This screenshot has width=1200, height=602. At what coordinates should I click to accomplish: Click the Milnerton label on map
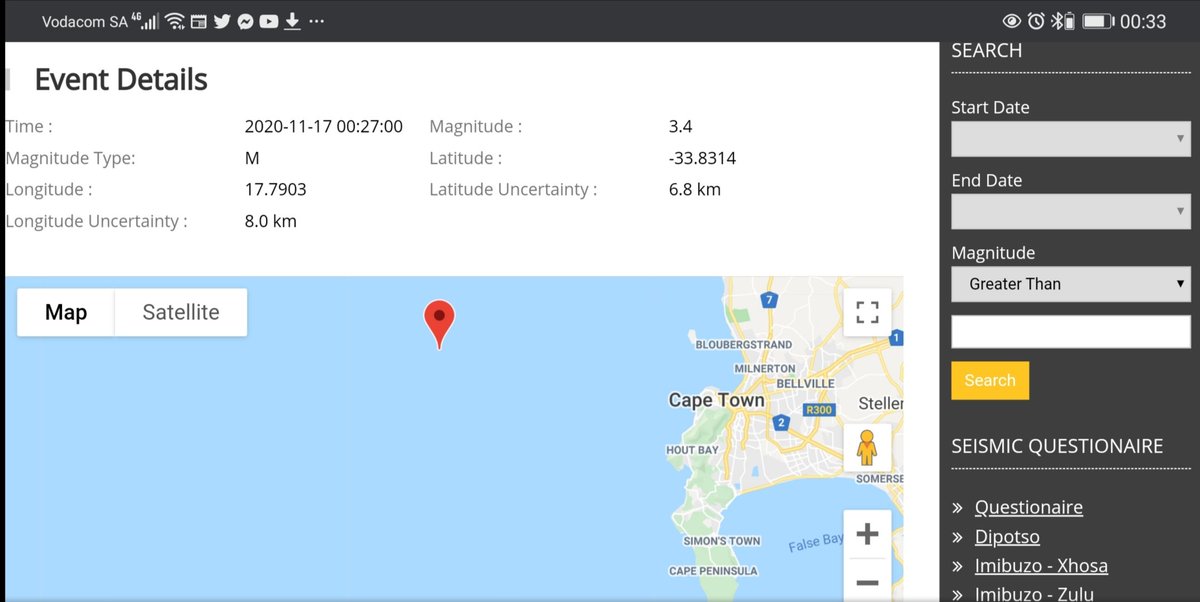pyautogui.click(x=765, y=368)
